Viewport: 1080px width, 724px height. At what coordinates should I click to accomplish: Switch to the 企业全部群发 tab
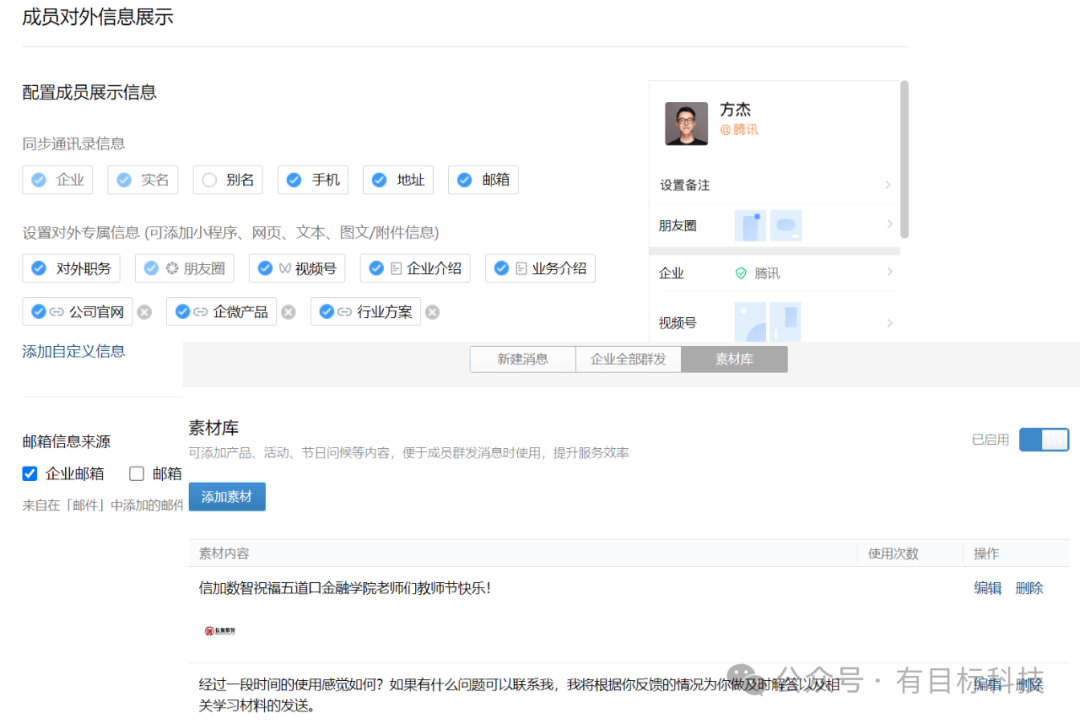pyautogui.click(x=628, y=359)
